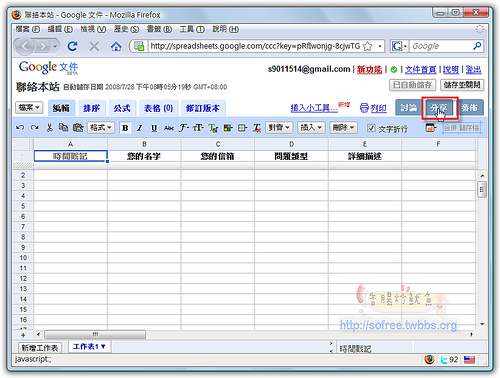
Task: Click the Firefox forward arrow
Action: click(x=43, y=46)
